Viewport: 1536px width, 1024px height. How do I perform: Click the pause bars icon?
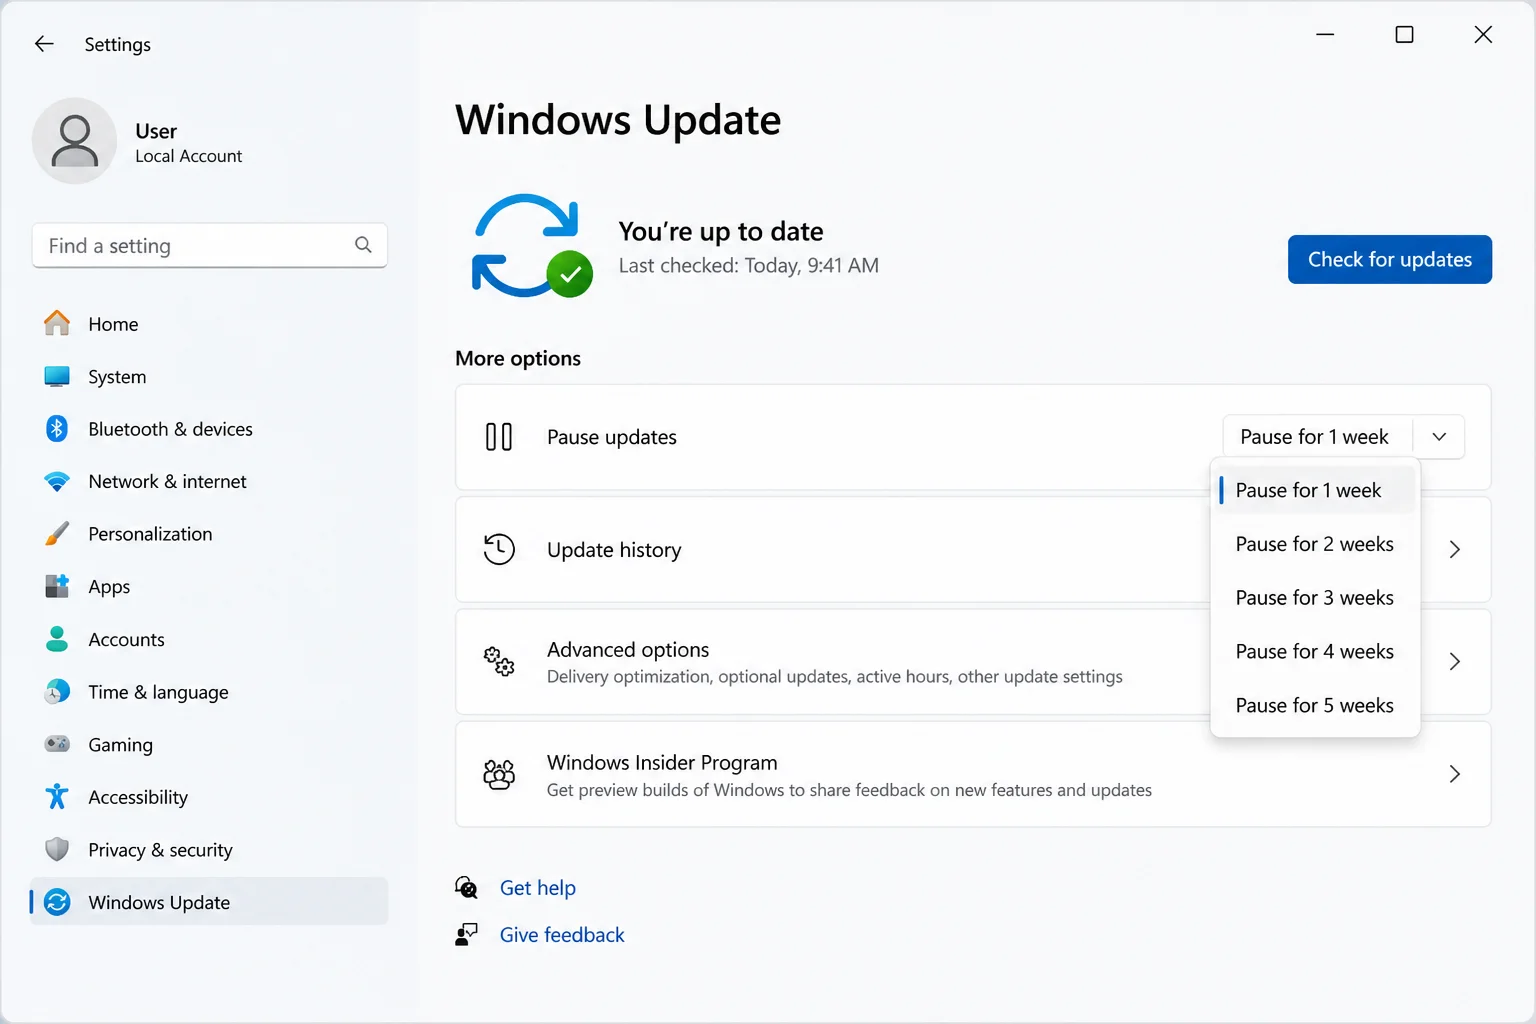coord(499,437)
